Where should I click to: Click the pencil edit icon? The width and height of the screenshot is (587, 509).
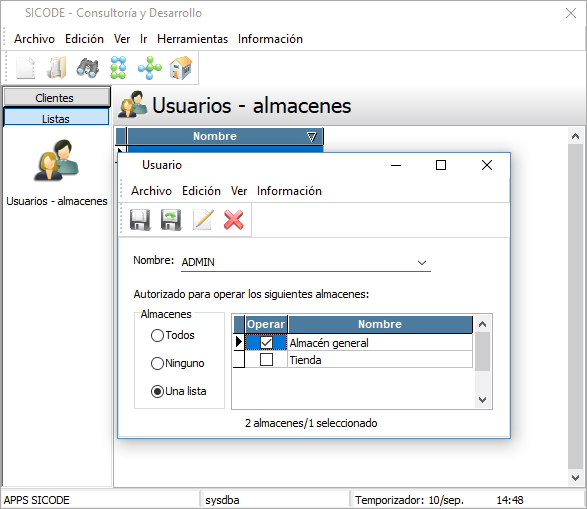(203, 220)
